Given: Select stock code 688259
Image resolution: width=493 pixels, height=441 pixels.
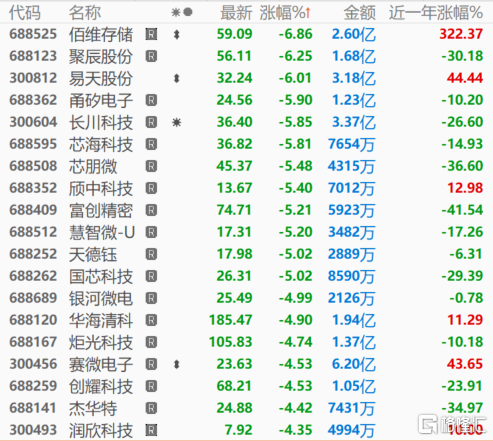Looking at the screenshot, I should (x=33, y=386).
